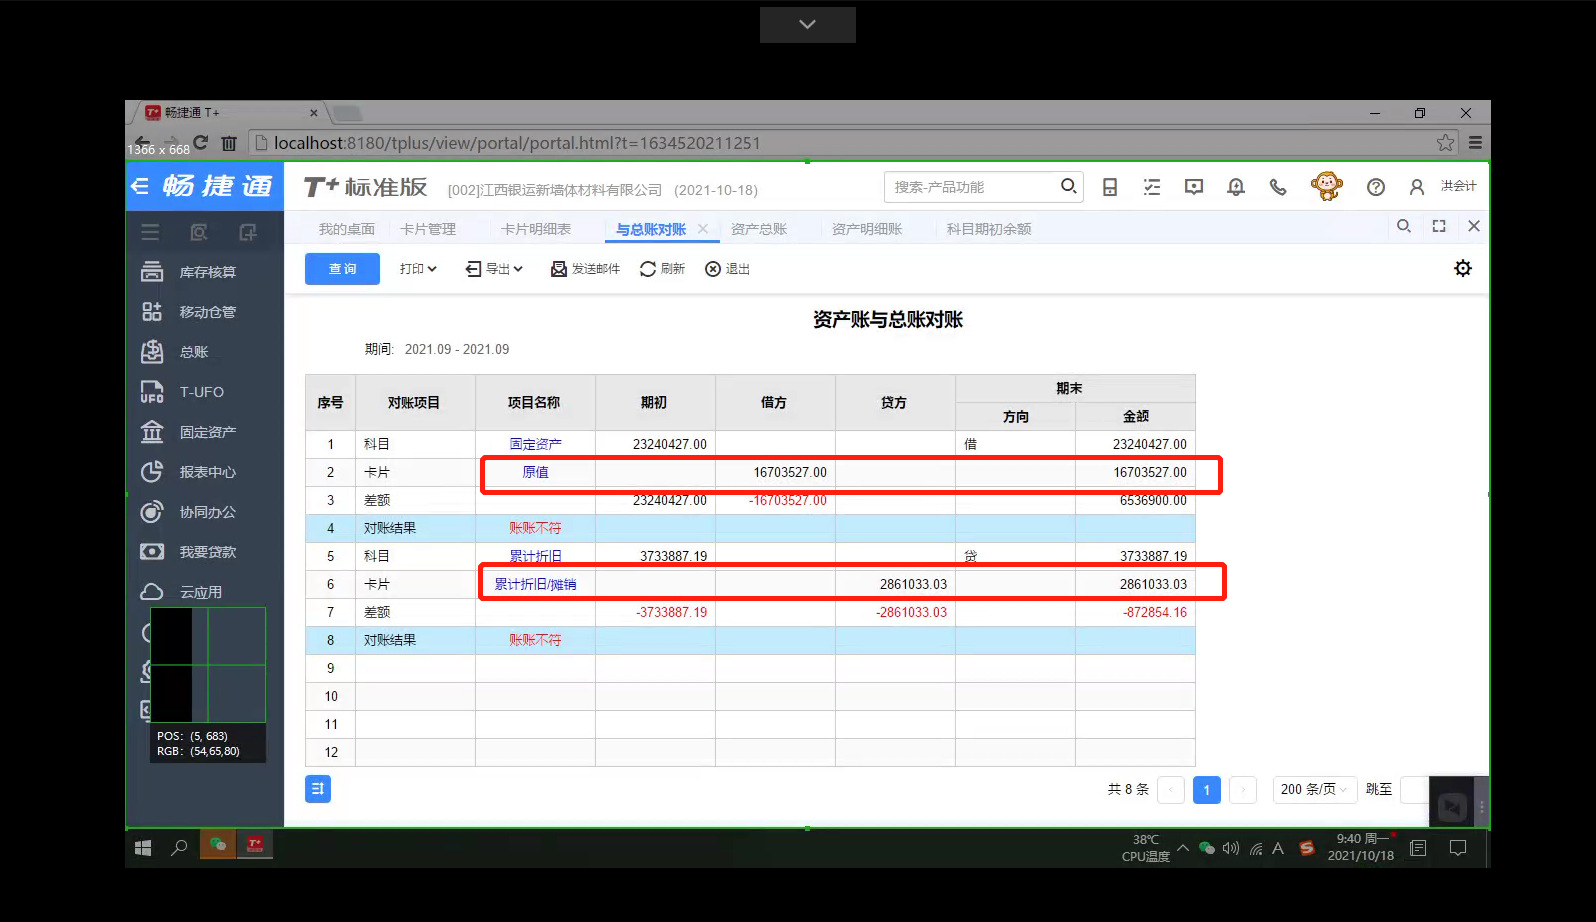
Task: Open help question mark icon
Action: tap(1376, 187)
